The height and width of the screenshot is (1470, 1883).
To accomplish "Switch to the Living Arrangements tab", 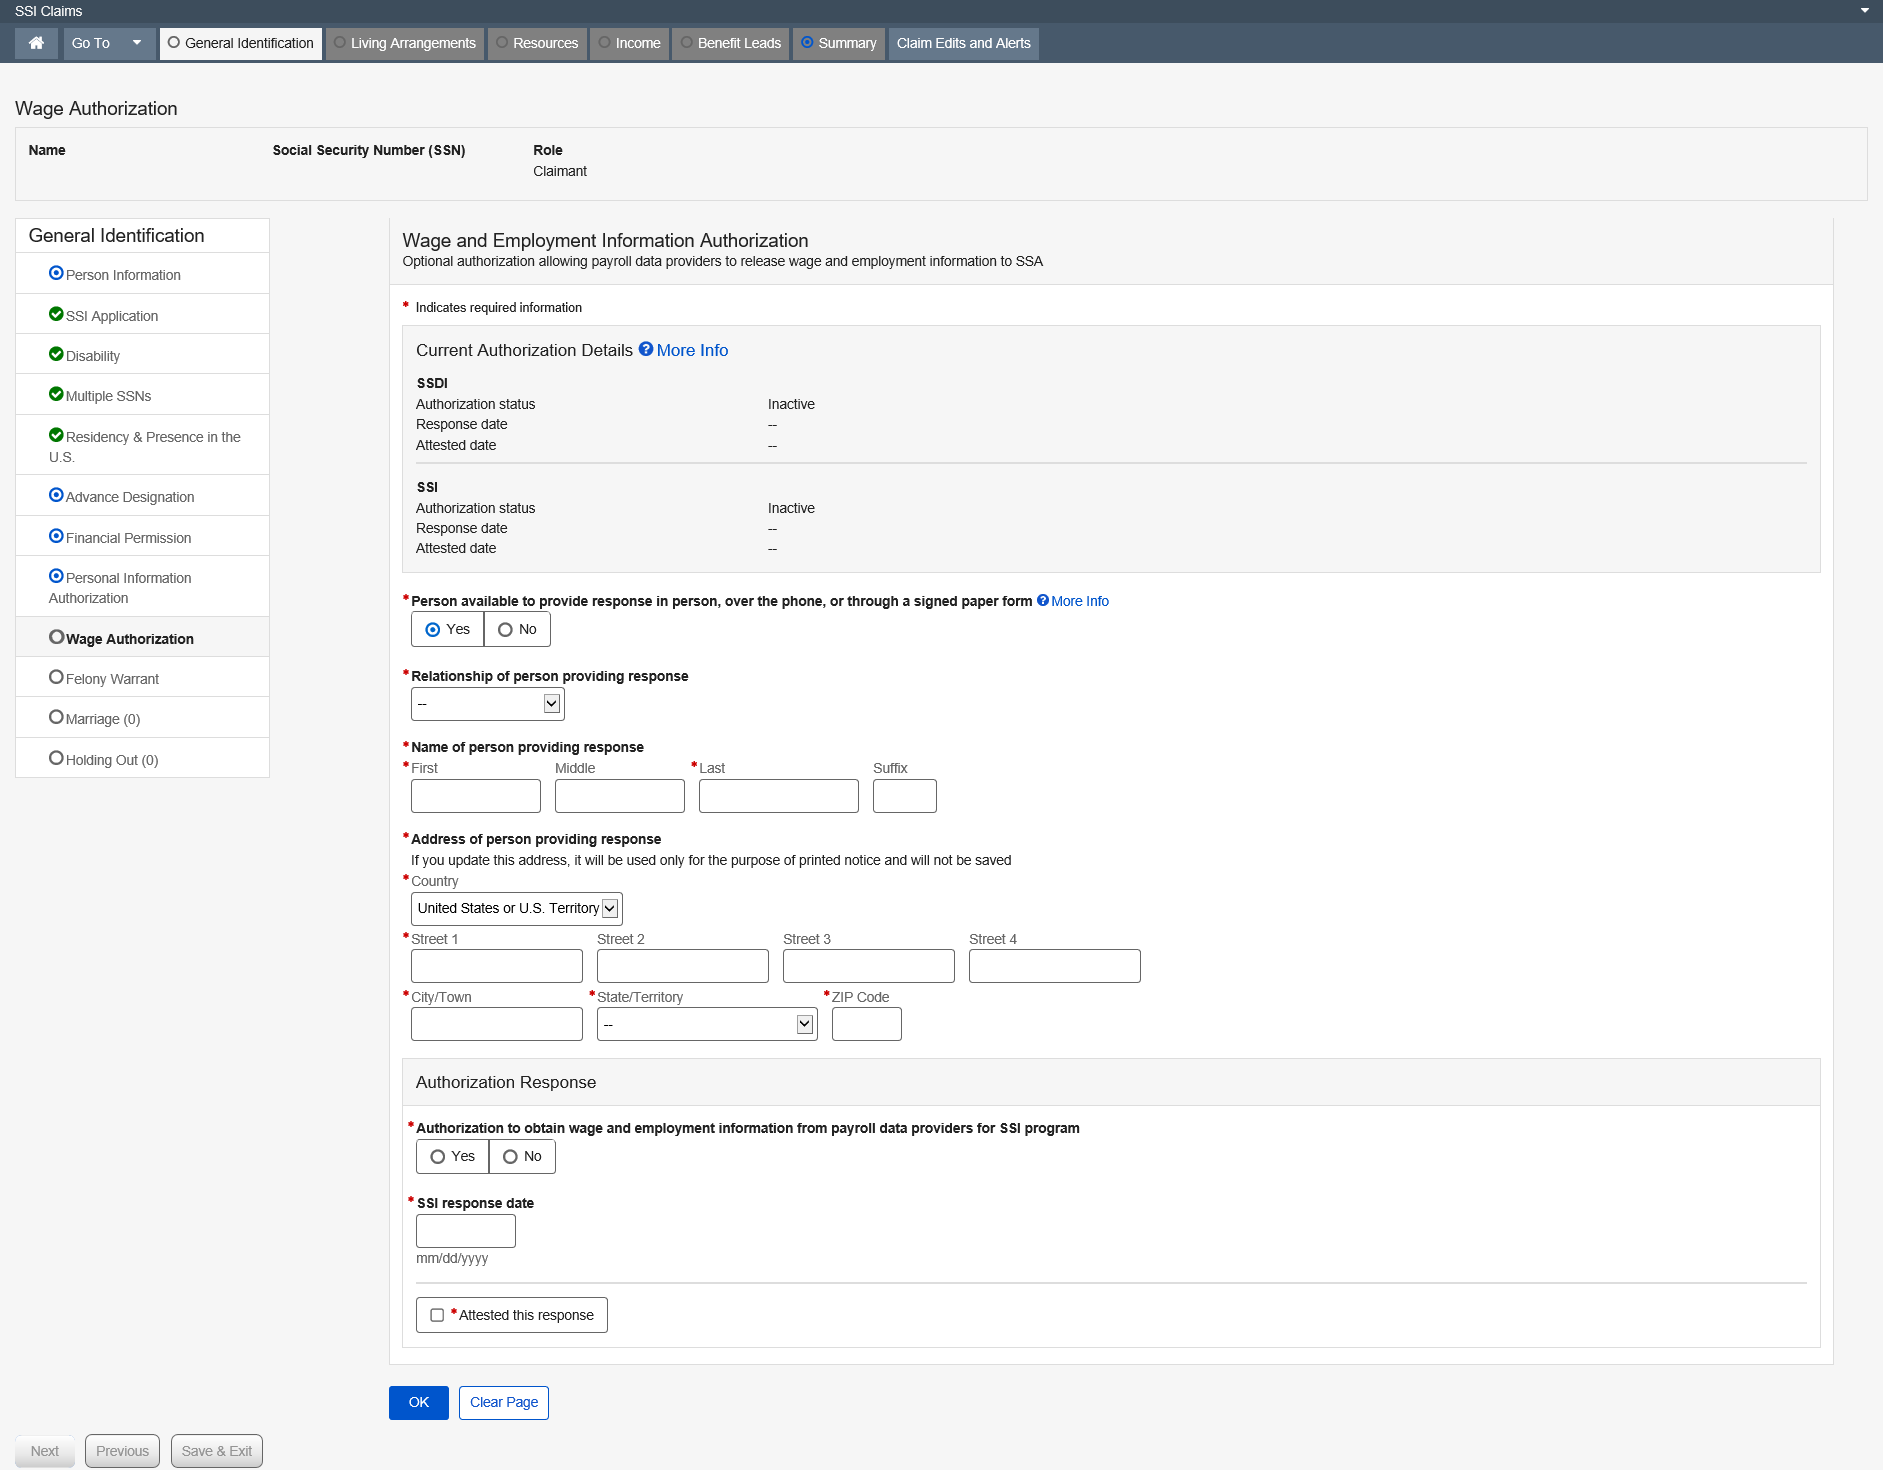I will [405, 43].
